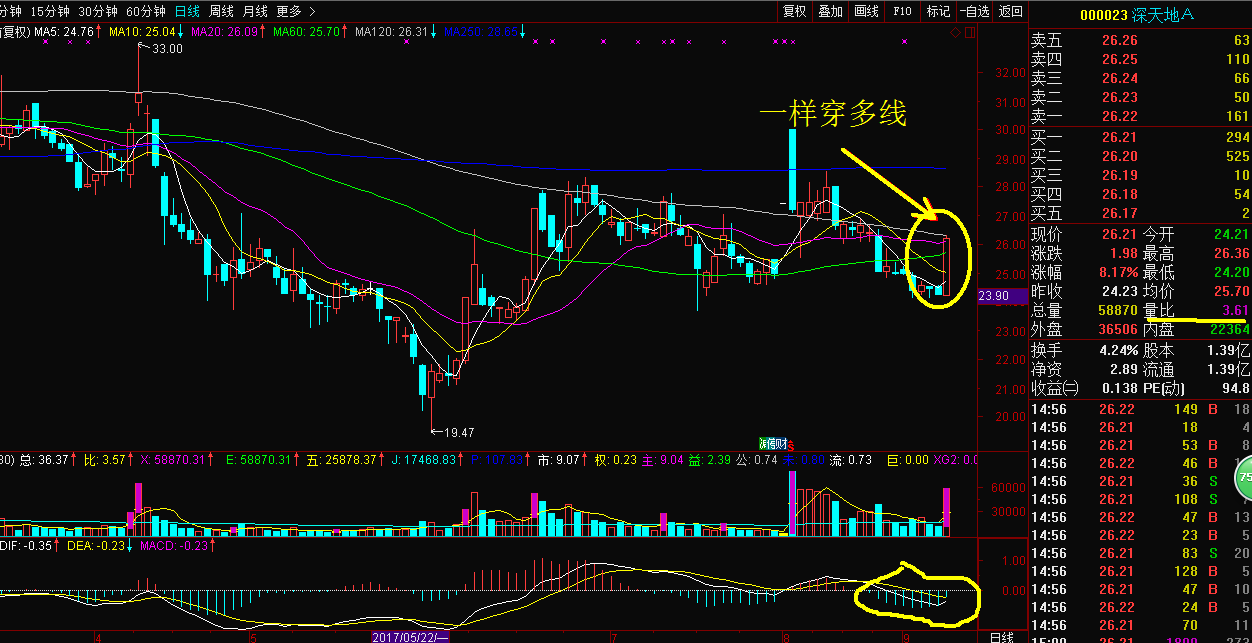Open F10 company information
Viewport: 1252px width, 643px height.
coord(902,11)
